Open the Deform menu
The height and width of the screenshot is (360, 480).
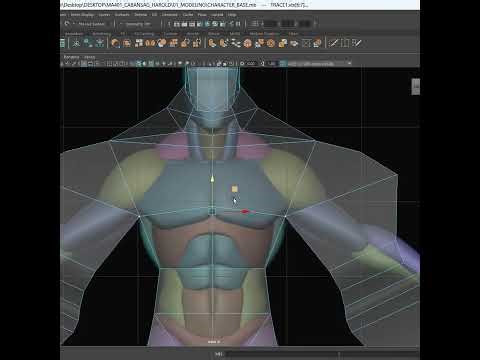(x=140, y=15)
